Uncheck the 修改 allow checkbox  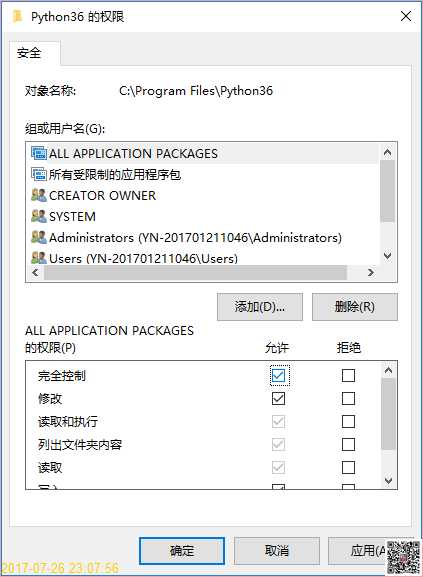pos(278,399)
